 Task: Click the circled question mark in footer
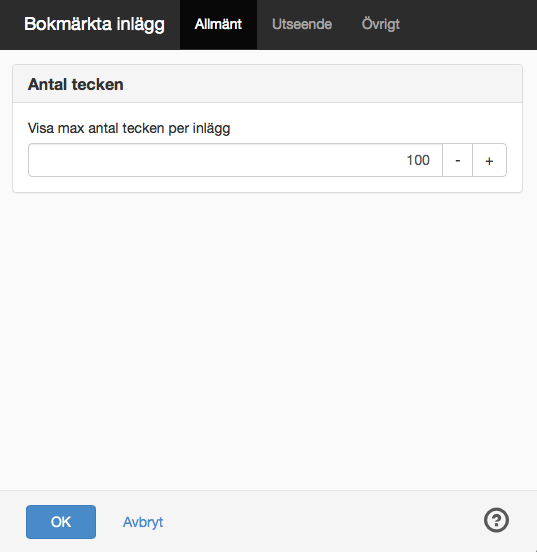[496, 520]
